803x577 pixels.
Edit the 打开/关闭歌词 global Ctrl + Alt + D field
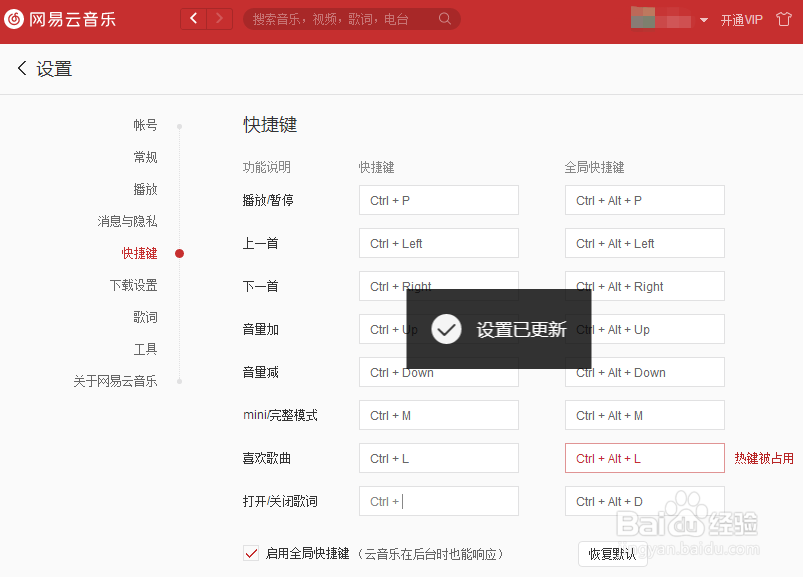(645, 501)
